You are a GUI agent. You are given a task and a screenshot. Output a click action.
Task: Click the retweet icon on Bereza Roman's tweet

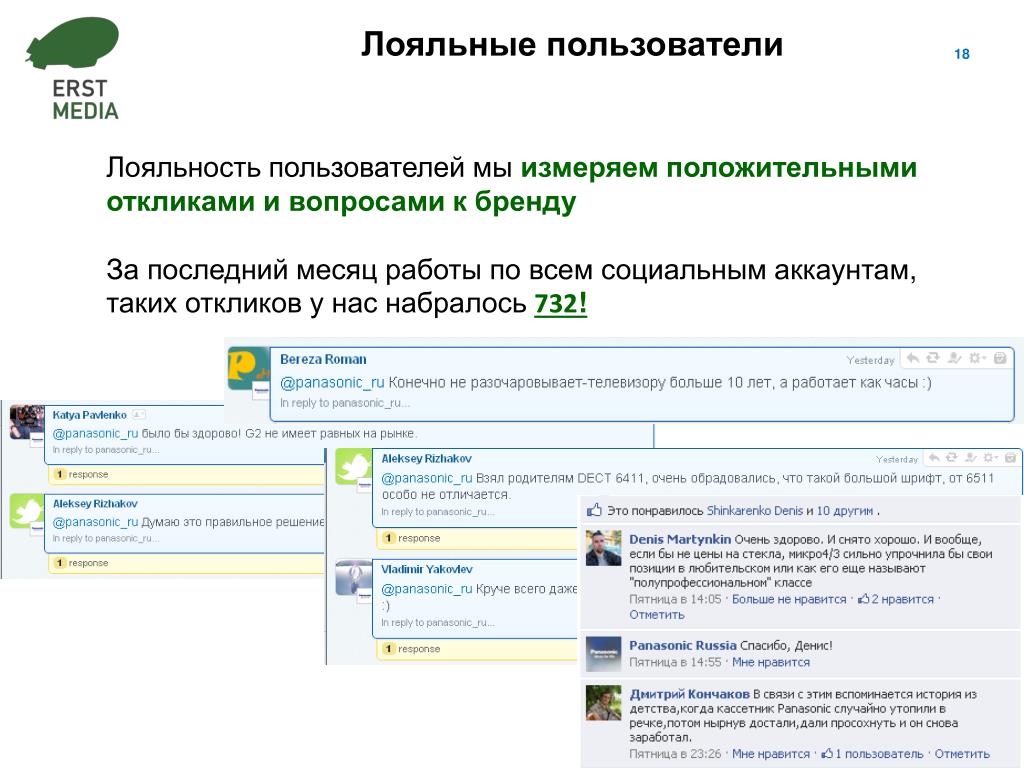(x=933, y=358)
